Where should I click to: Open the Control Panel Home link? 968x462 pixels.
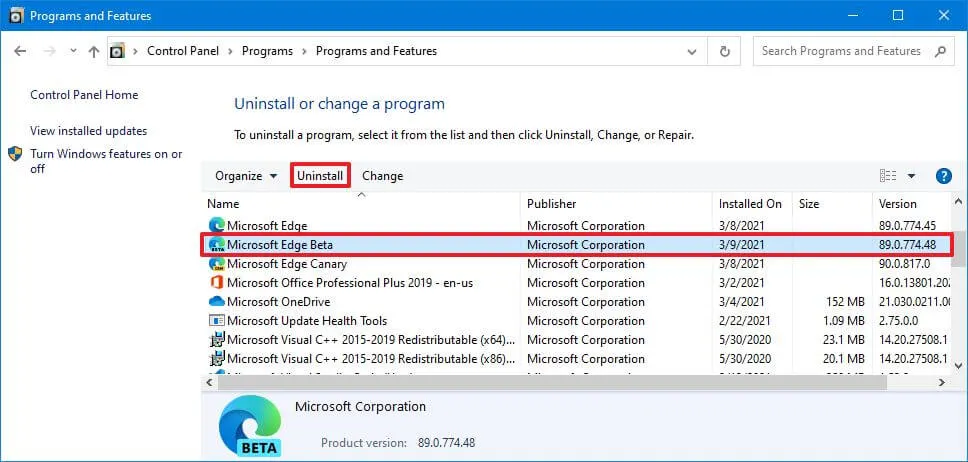click(84, 95)
